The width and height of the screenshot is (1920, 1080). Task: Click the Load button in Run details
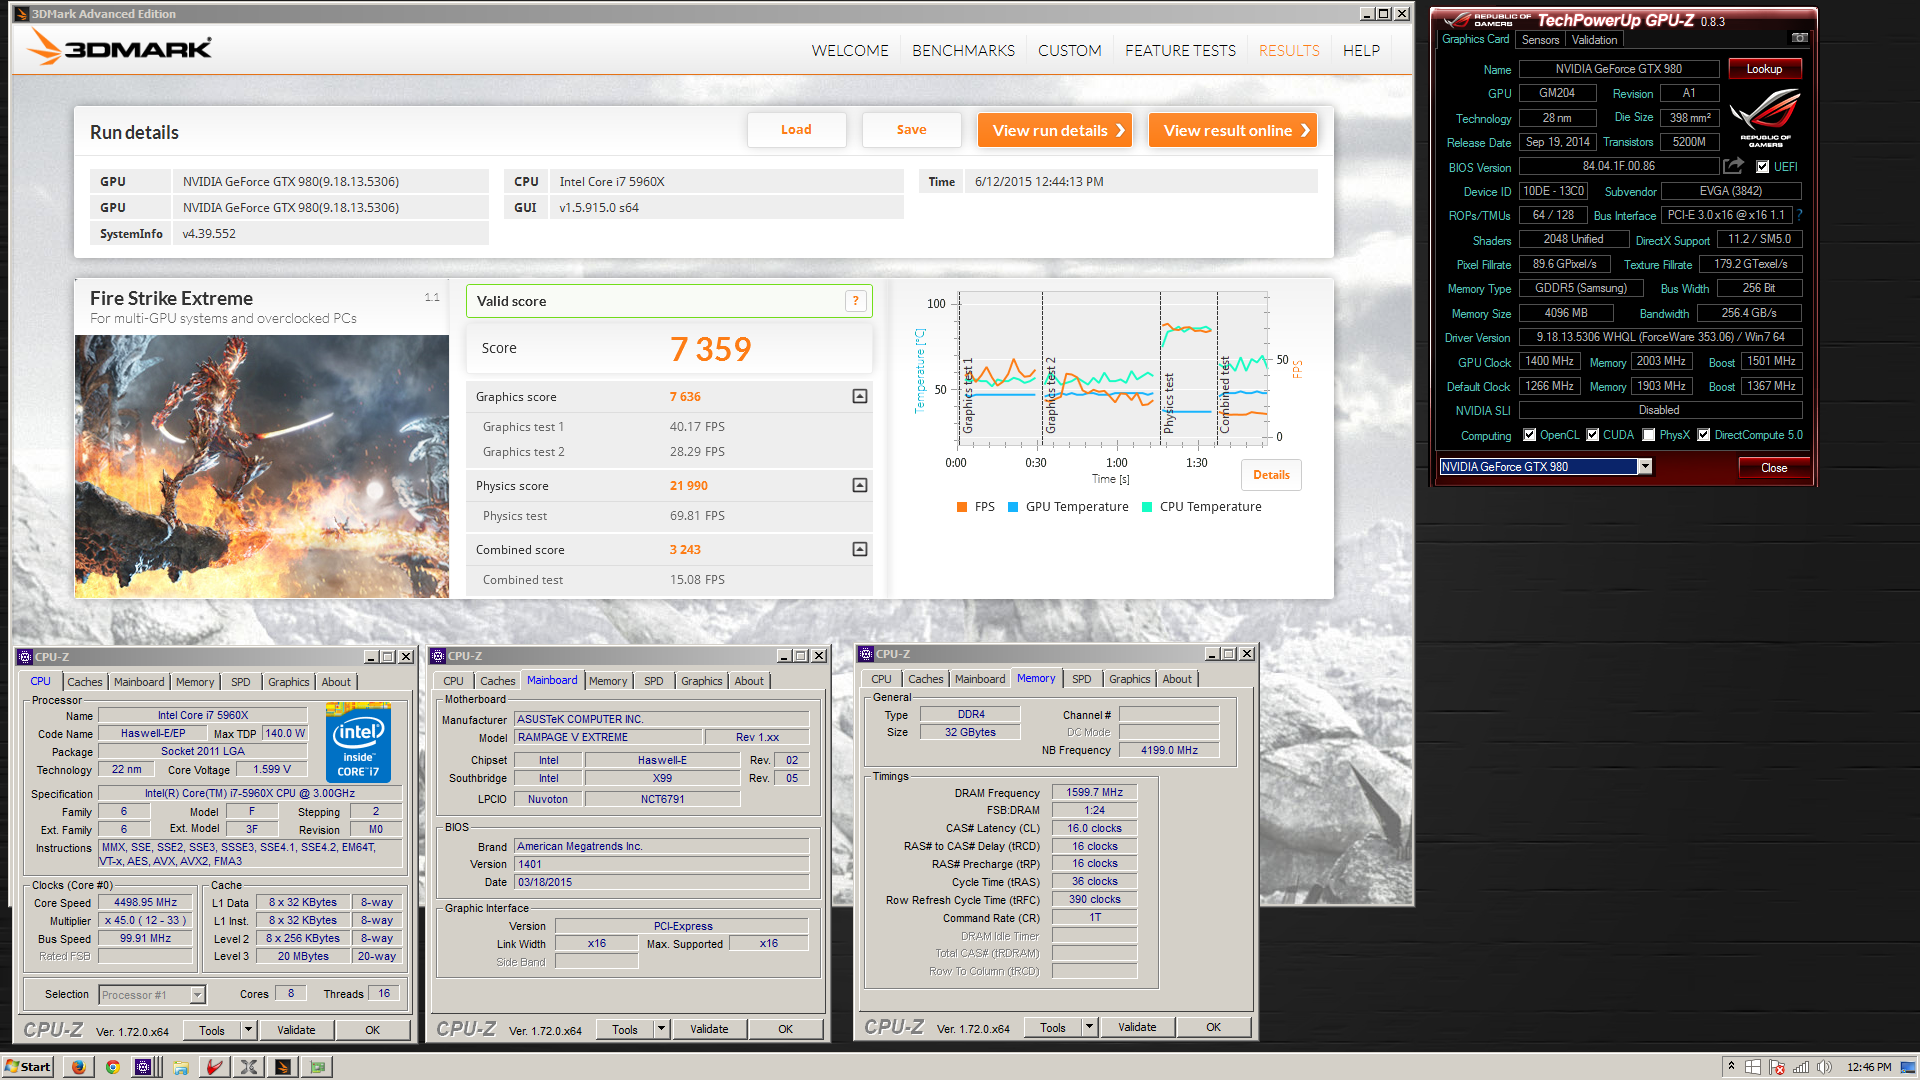click(x=796, y=130)
